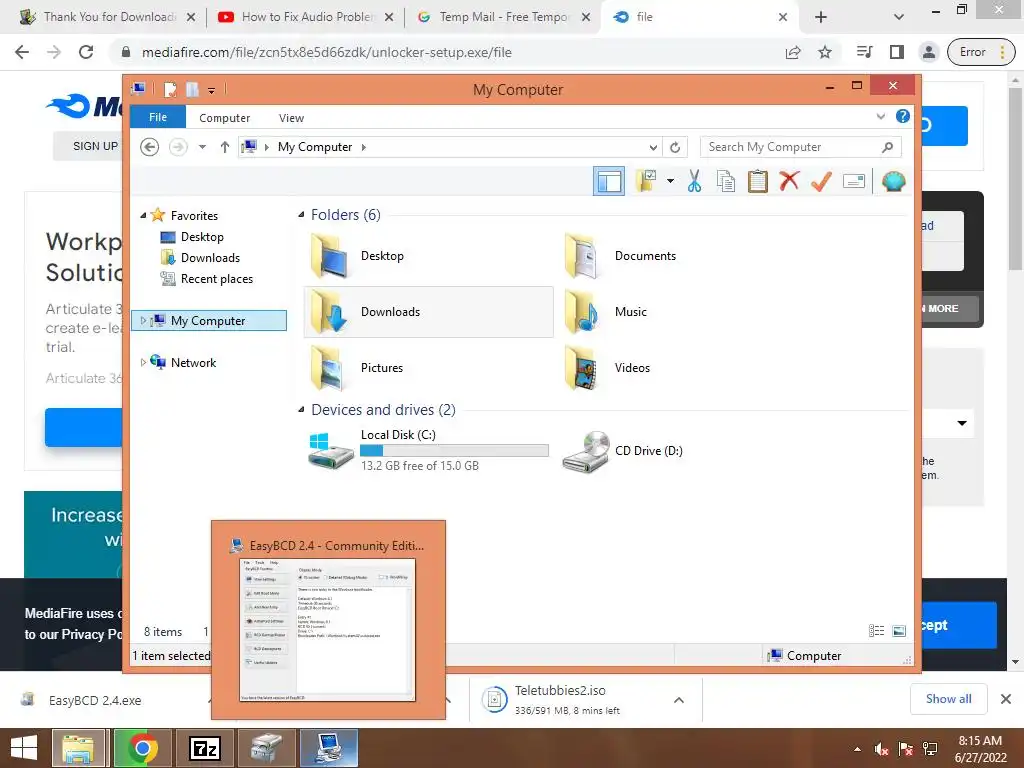Click the muted volume tray icon

coord(881,748)
